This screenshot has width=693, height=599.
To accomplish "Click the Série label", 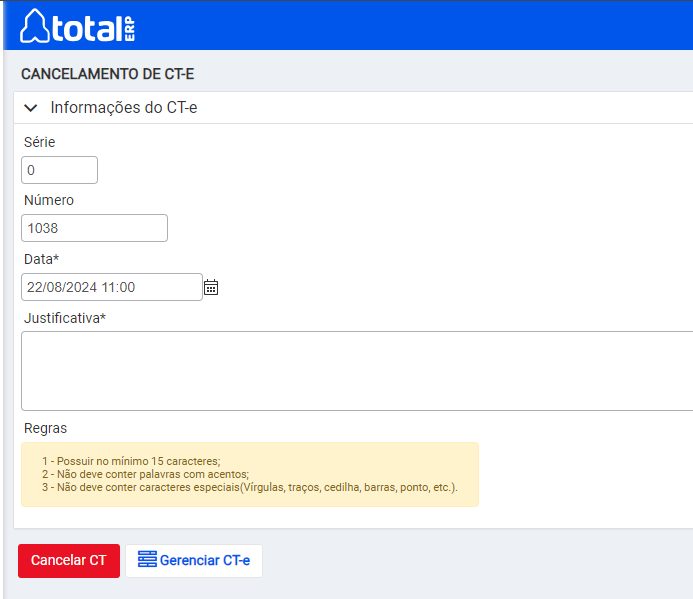I will click(x=39, y=142).
